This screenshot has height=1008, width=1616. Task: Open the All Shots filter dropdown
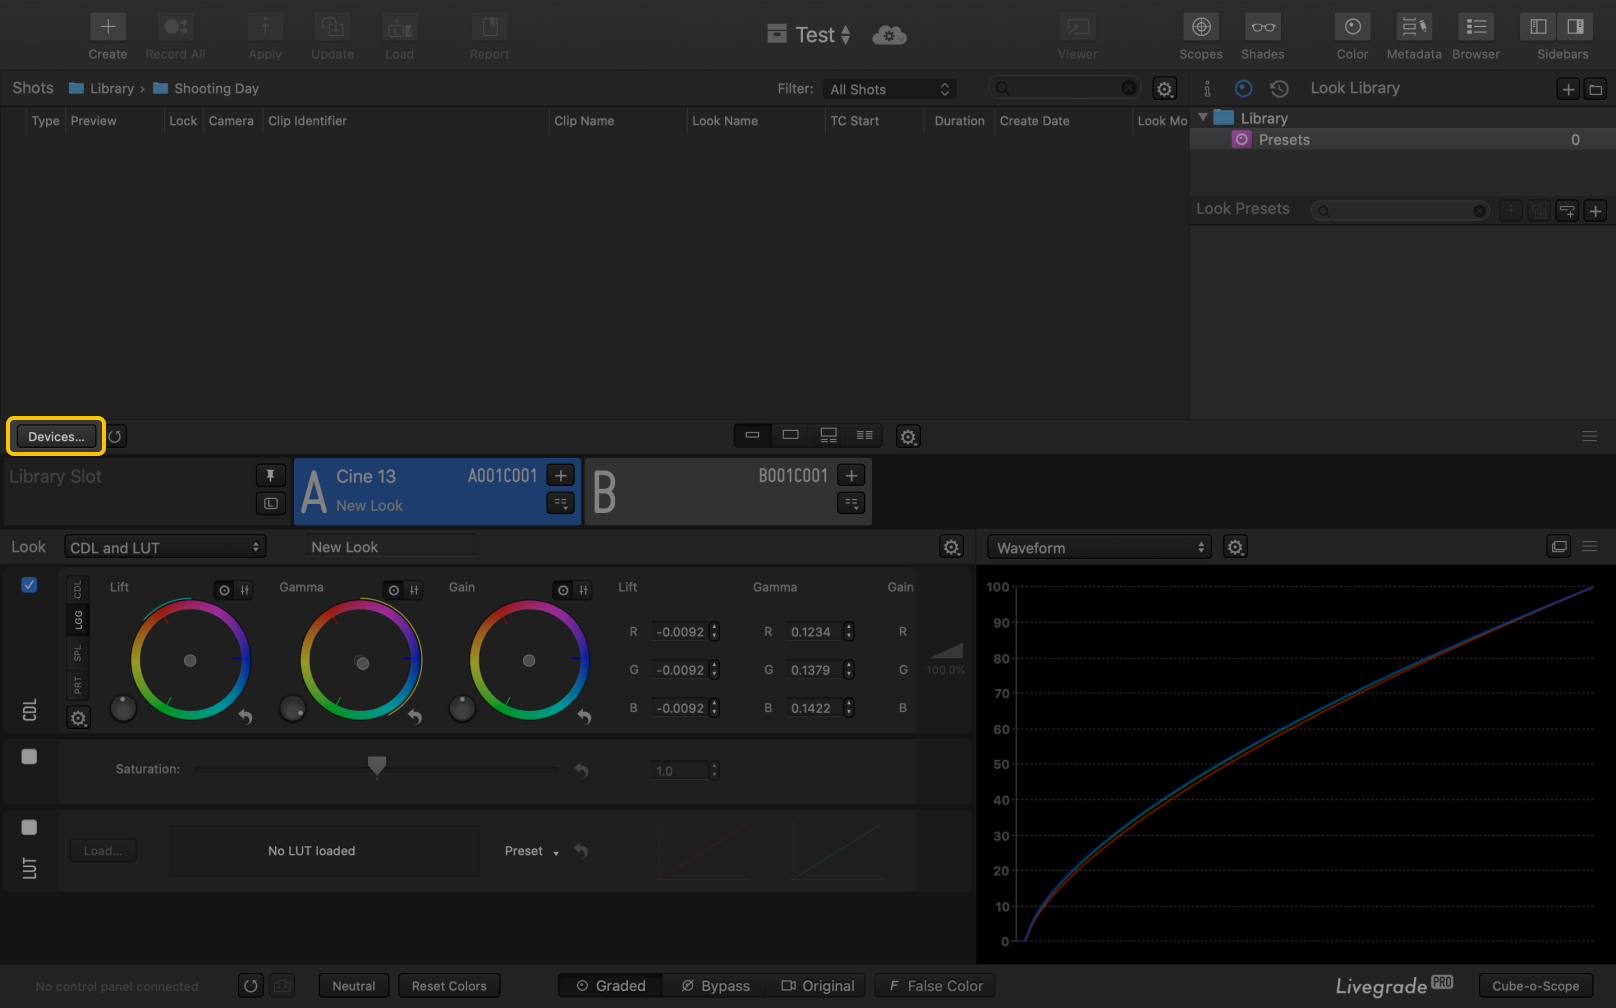click(889, 90)
